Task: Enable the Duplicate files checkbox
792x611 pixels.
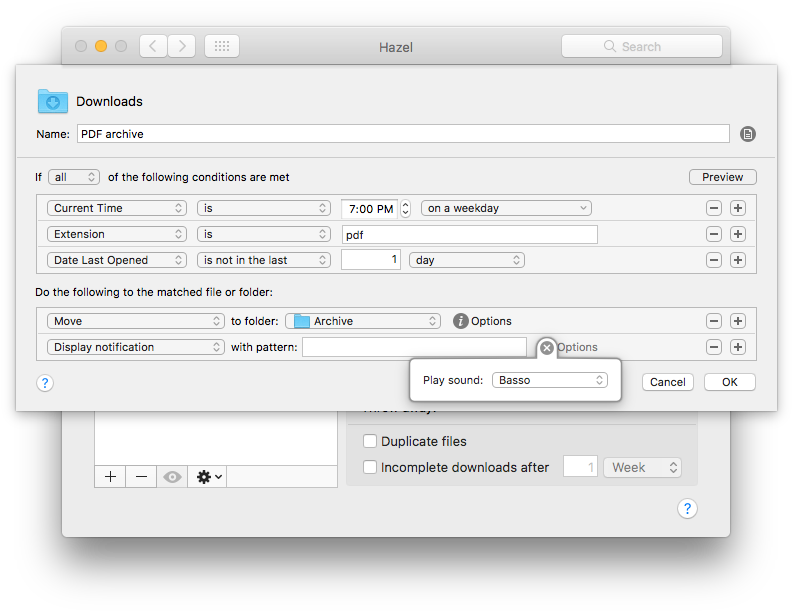Action: [x=370, y=441]
